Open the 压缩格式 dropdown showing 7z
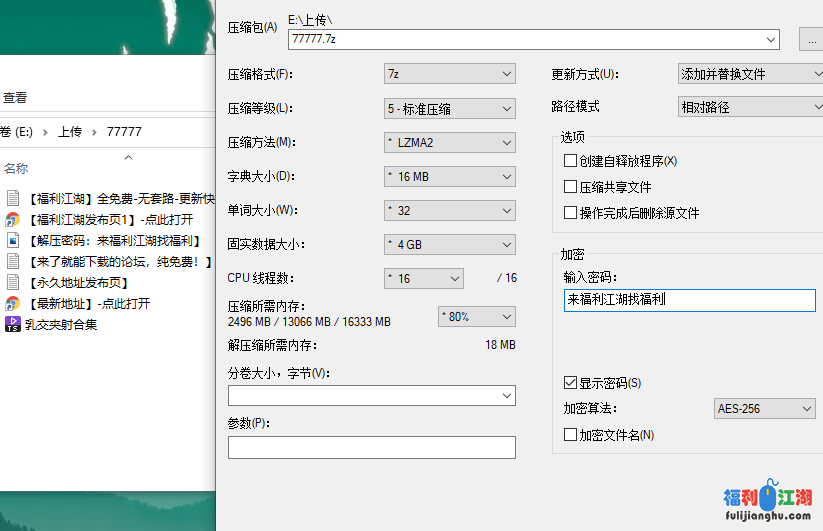This screenshot has height=531, width=823. point(450,74)
